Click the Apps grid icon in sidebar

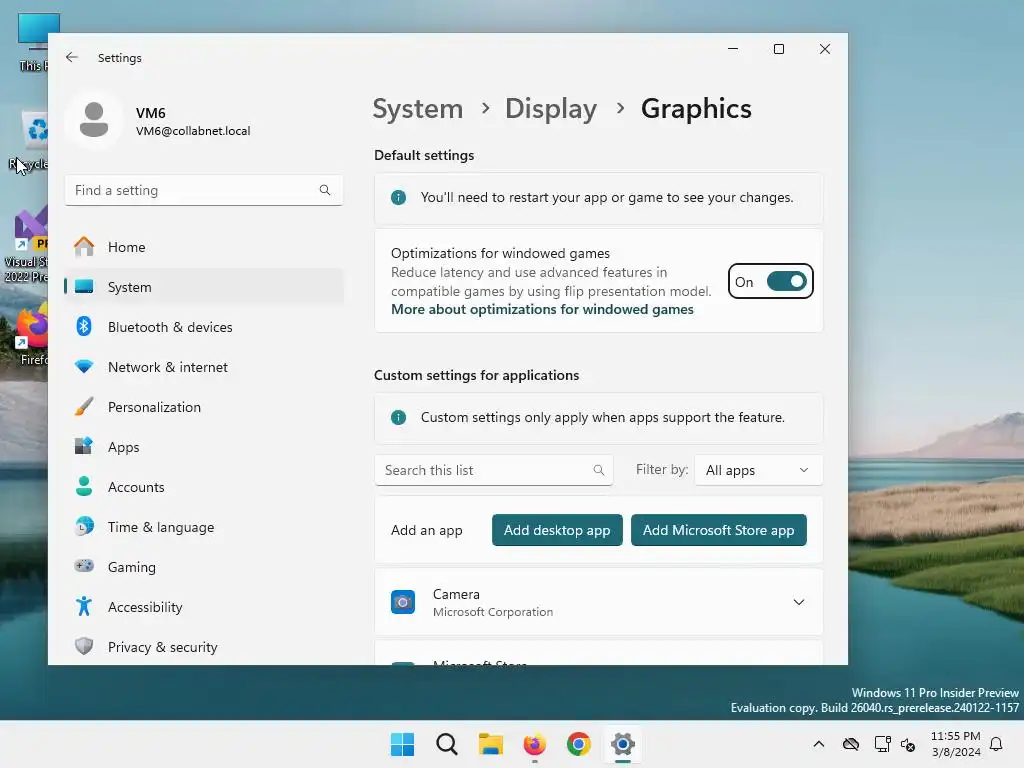(x=84, y=446)
